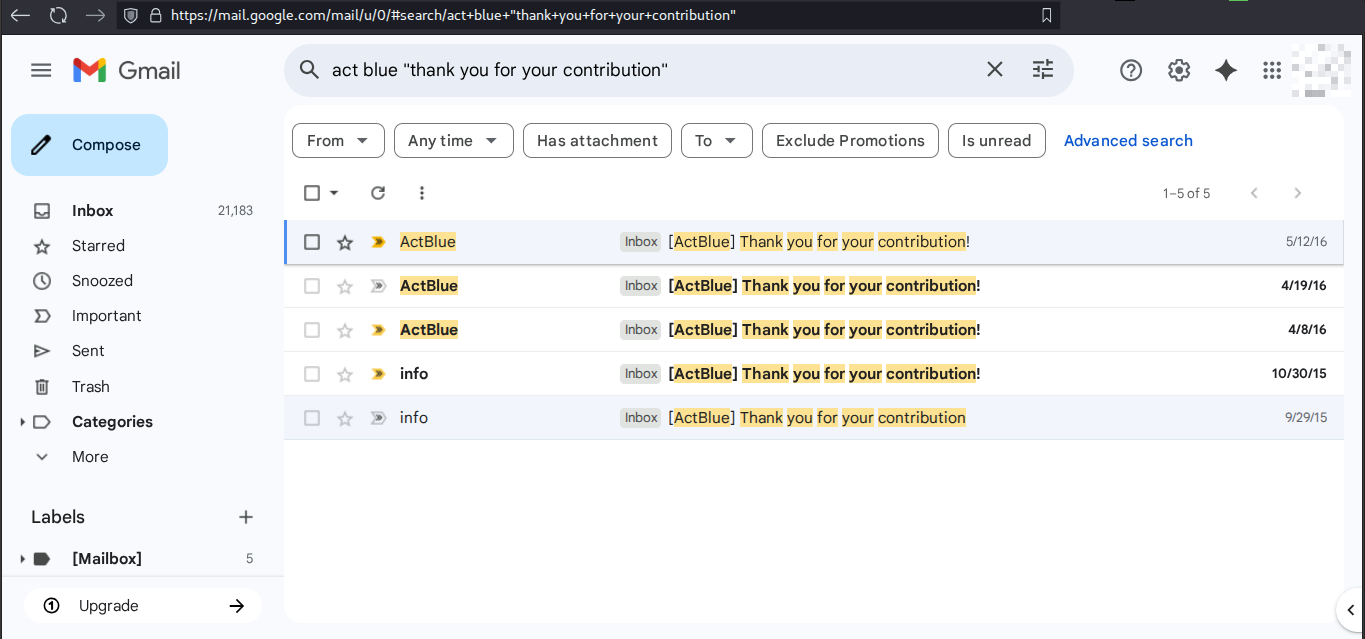
Task: Open the Settings gear icon
Action: pos(1179,70)
